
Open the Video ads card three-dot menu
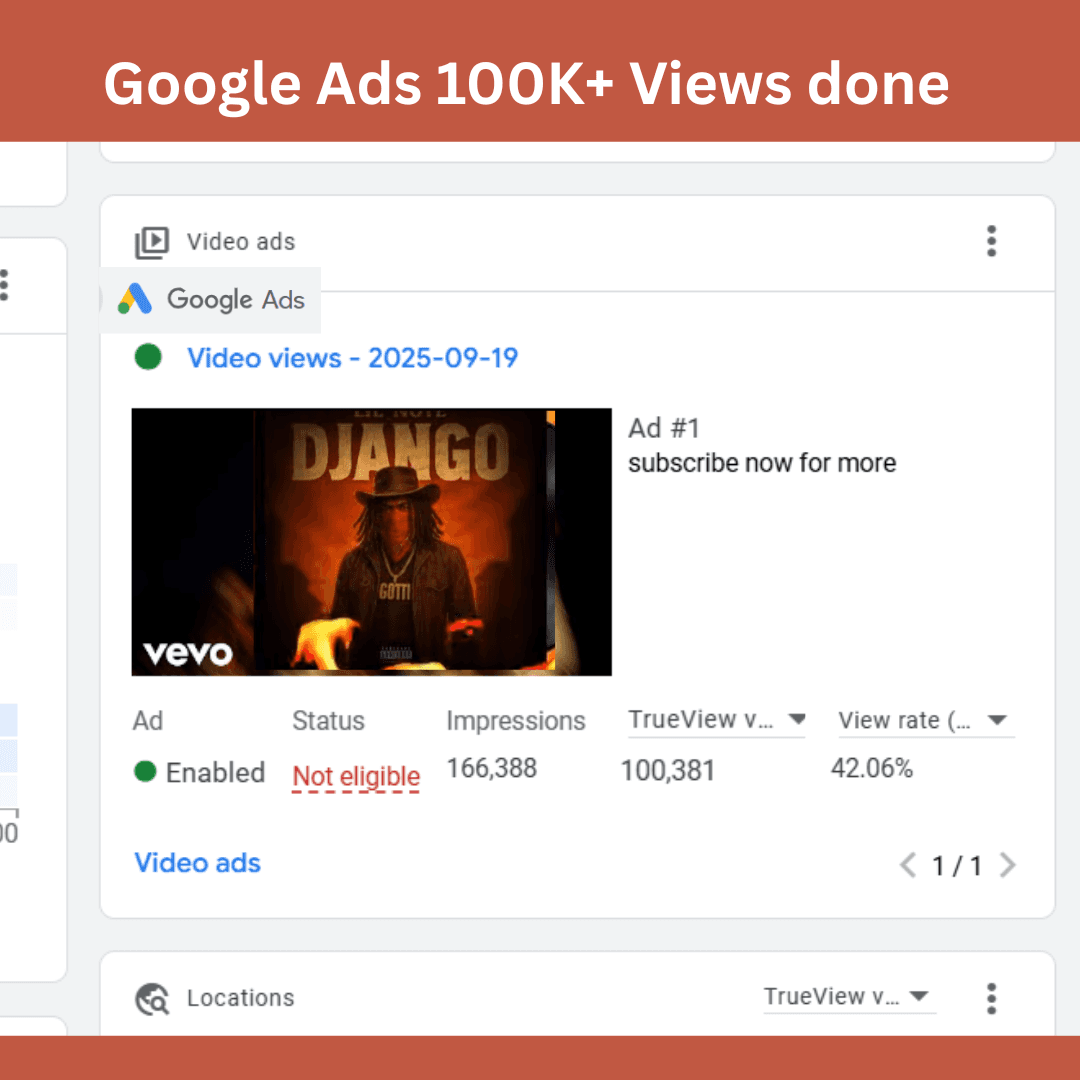[x=991, y=241]
